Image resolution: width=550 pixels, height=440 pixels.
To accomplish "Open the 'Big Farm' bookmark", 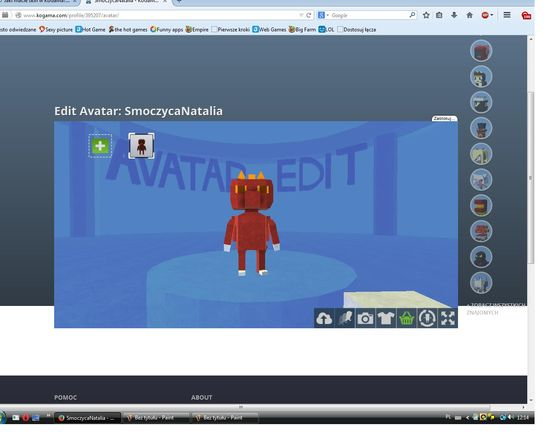I will coord(302,29).
